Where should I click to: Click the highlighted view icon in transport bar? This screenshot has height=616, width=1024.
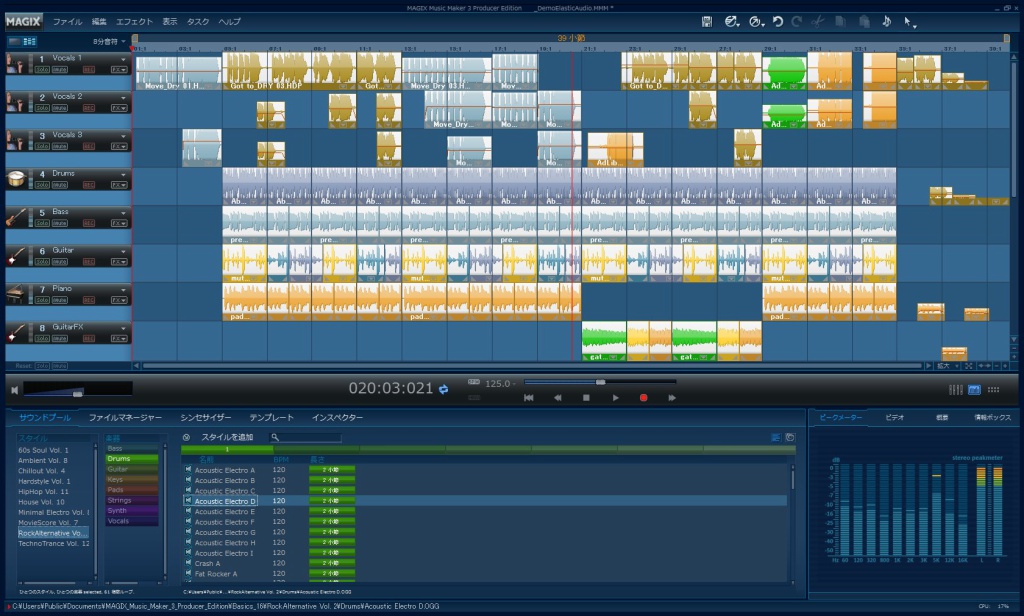(974, 390)
